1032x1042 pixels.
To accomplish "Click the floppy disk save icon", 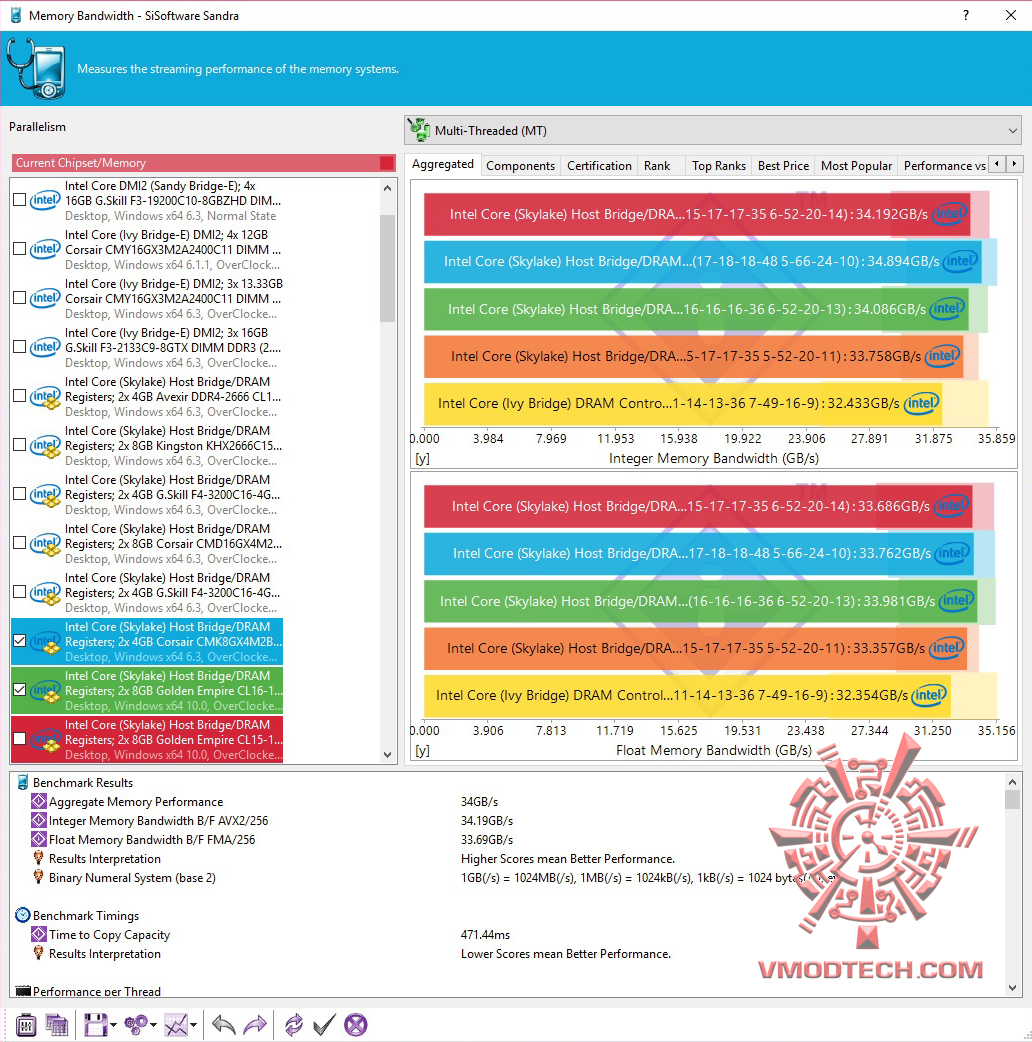I will coord(94,1025).
